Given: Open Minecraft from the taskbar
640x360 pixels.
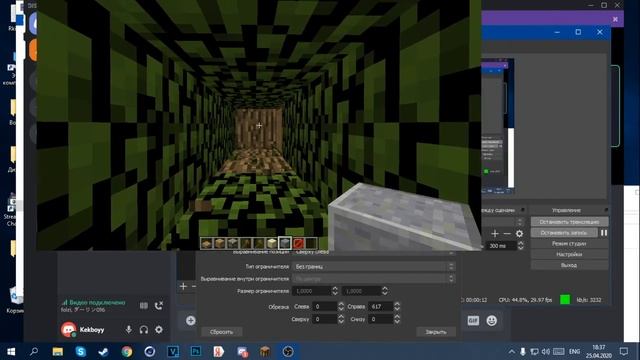Looking at the screenshot, I should [x=265, y=351].
